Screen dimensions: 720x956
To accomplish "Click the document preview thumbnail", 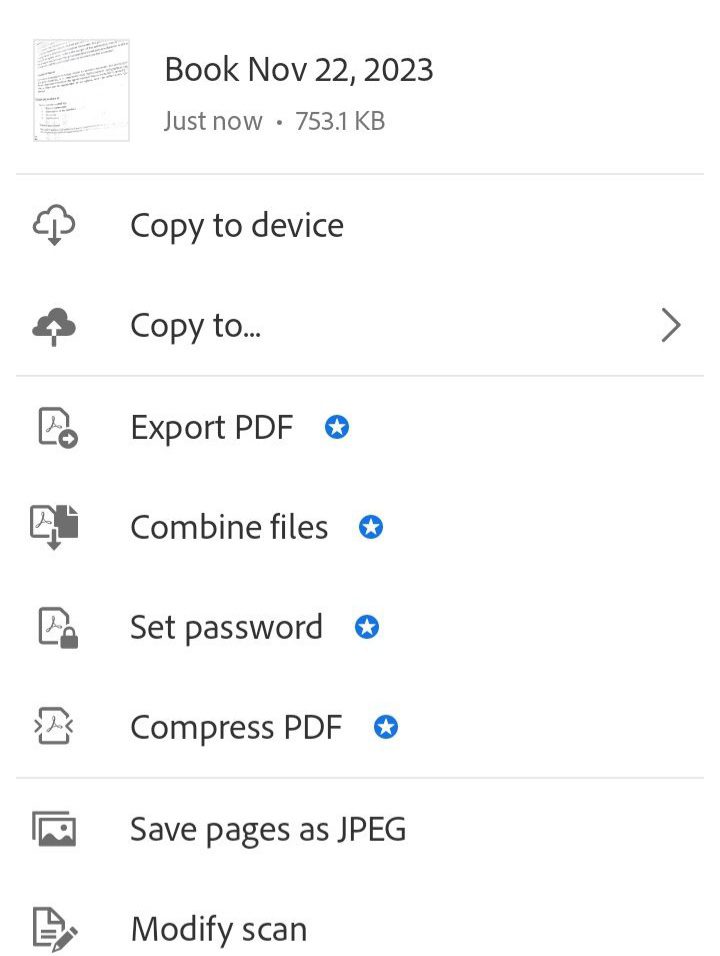I will (81, 90).
